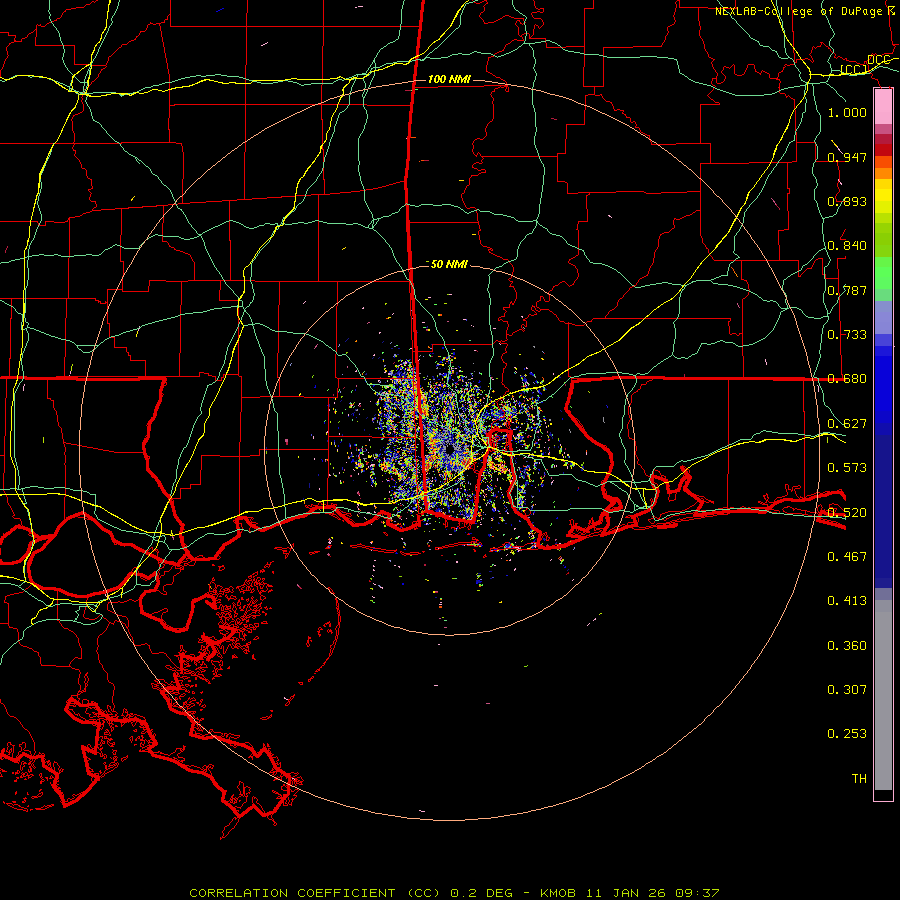Click the 0.627 legend value

(x=847, y=424)
